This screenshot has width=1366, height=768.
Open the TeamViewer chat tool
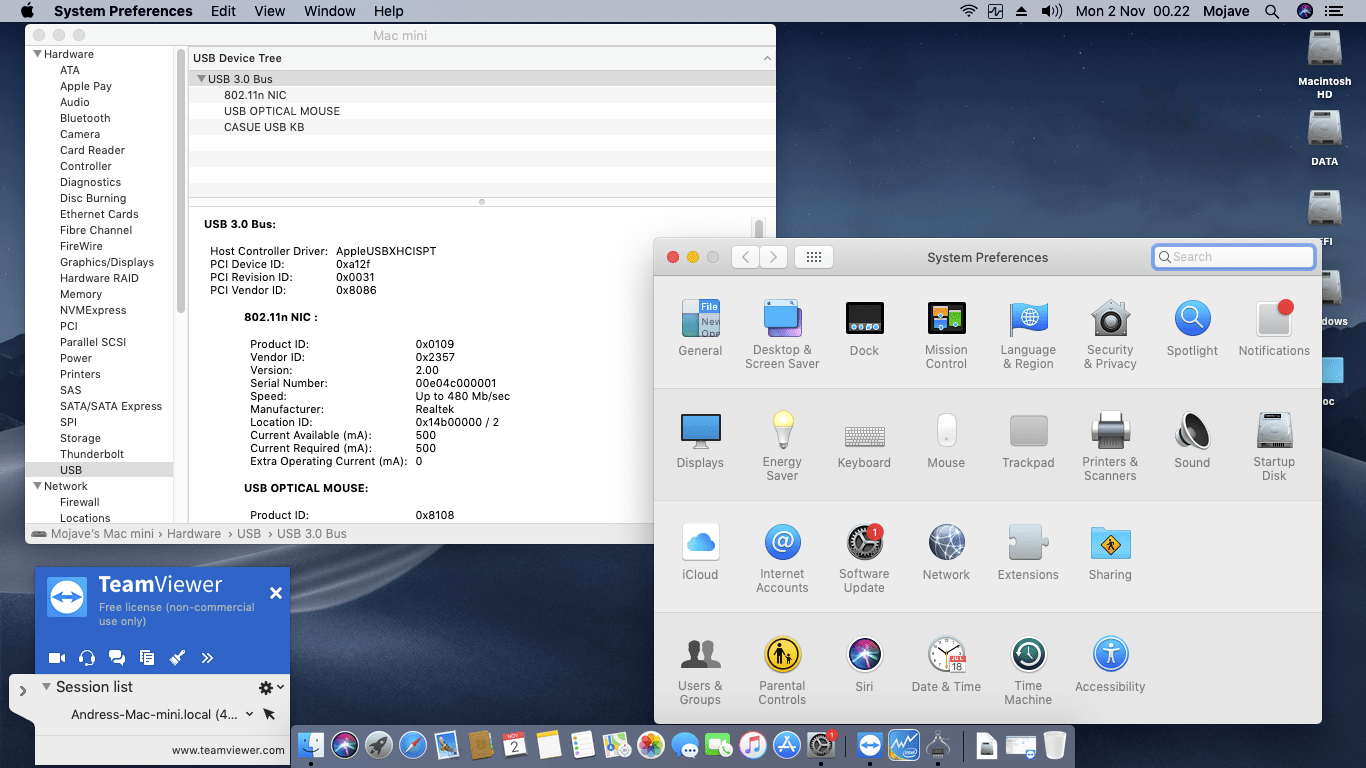pyautogui.click(x=117, y=657)
